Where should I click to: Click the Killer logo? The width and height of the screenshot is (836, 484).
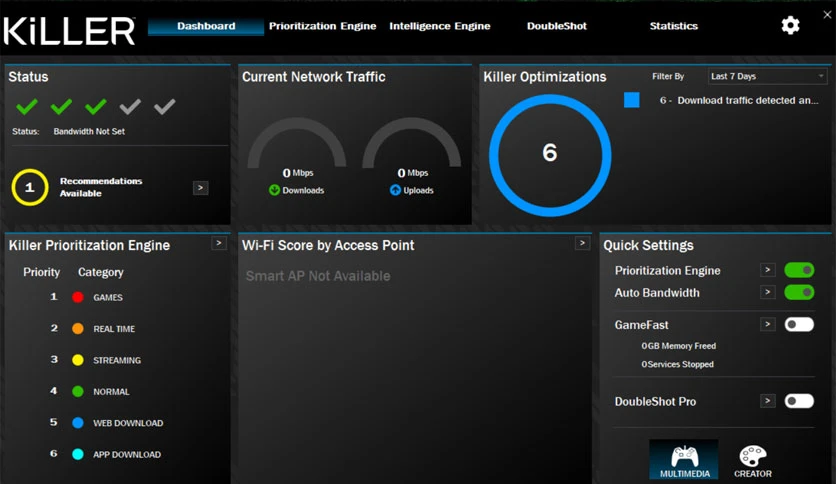pyautogui.click(x=69, y=31)
